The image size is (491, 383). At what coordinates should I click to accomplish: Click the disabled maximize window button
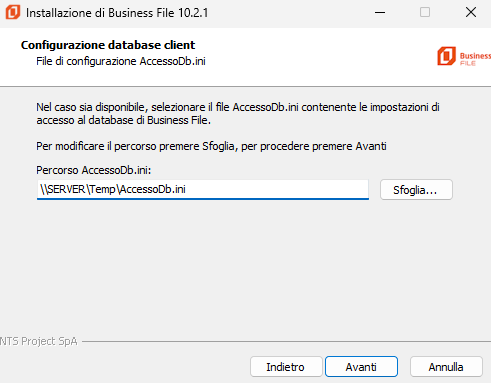pos(425,13)
